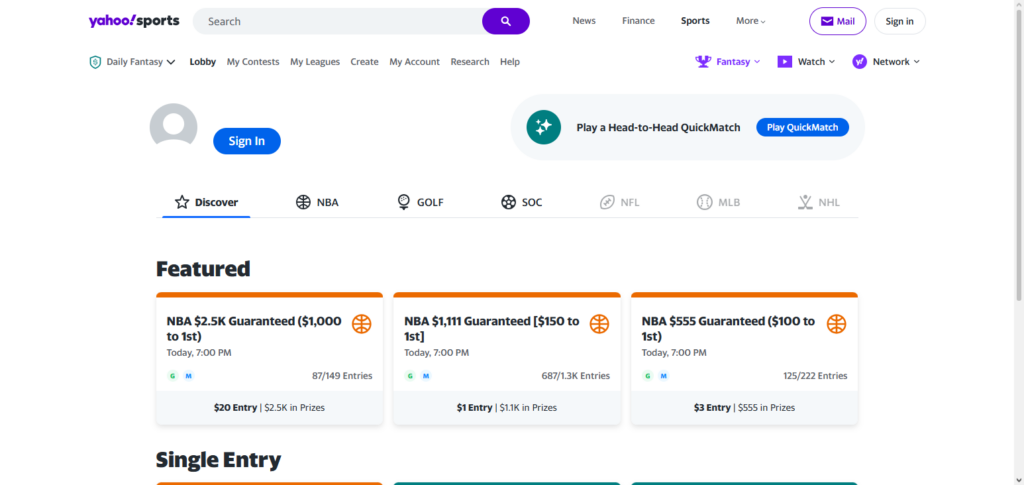Click basketball icon on NBA $1,111 card
This screenshot has width=1024, height=485.
click(600, 324)
